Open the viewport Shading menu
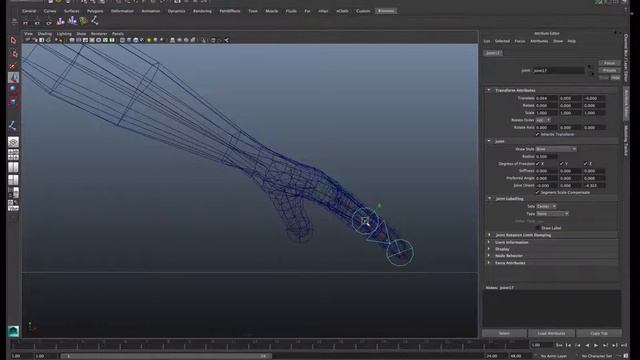Image resolution: width=640 pixels, height=360 pixels. pos(44,34)
